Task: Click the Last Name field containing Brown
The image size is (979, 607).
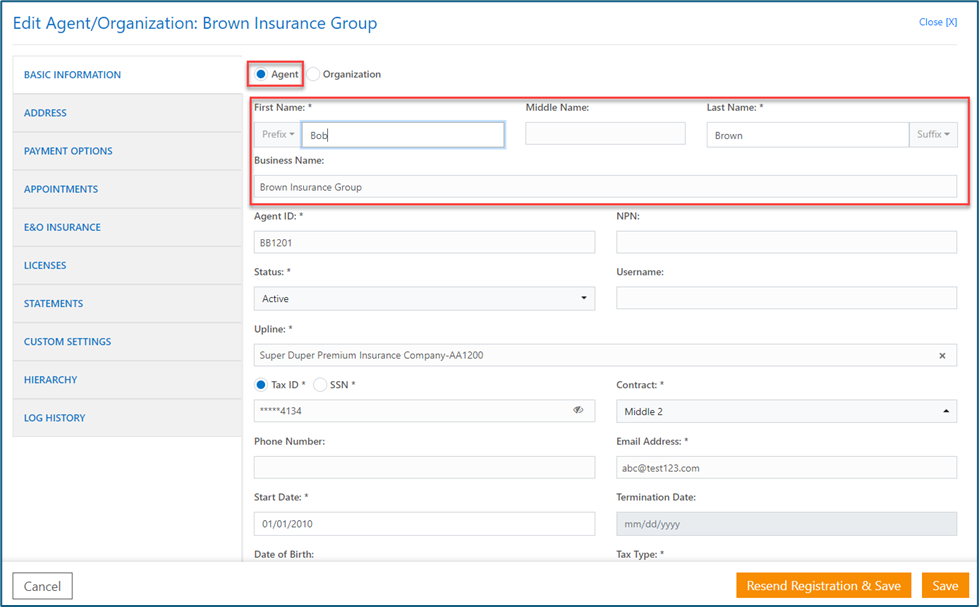Action: [x=808, y=135]
